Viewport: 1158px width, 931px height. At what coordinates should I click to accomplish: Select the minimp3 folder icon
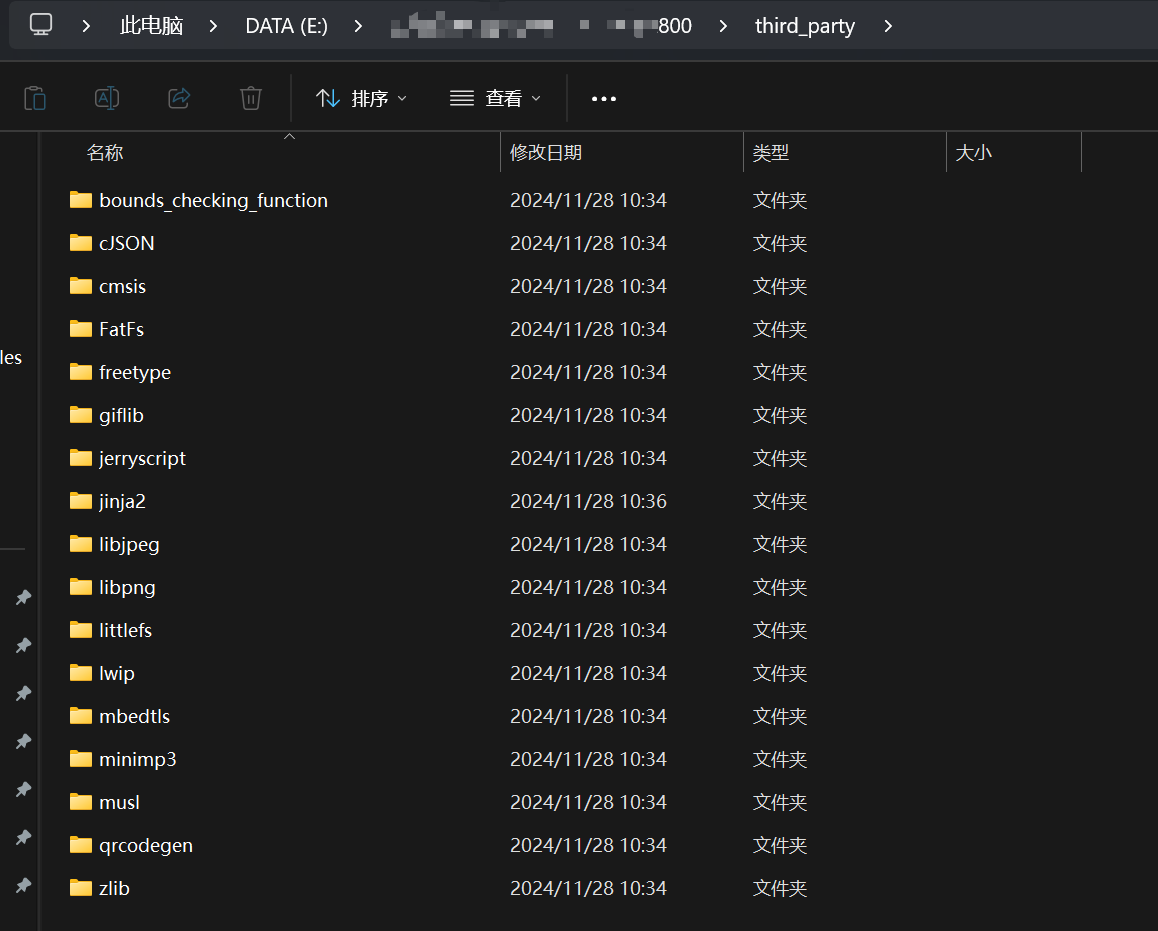[x=80, y=759]
